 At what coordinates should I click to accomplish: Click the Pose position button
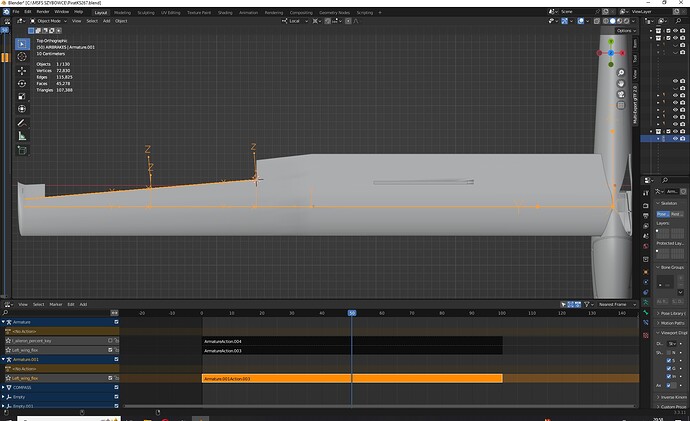[x=663, y=214]
